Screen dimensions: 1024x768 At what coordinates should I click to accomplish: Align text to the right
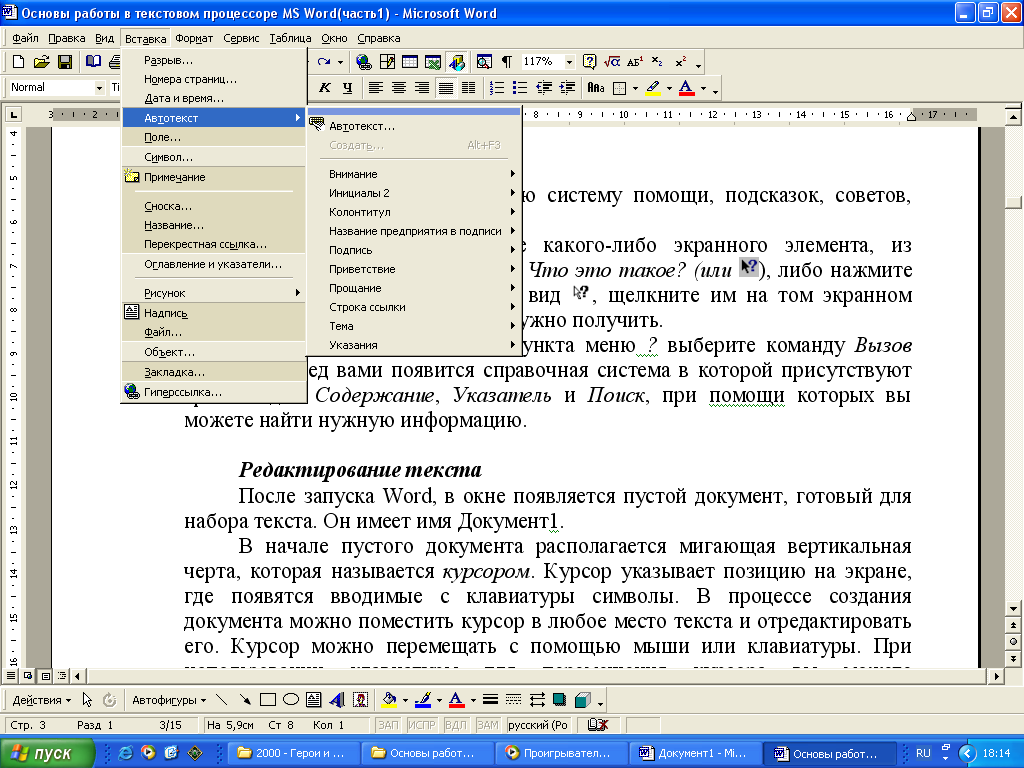click(x=422, y=88)
